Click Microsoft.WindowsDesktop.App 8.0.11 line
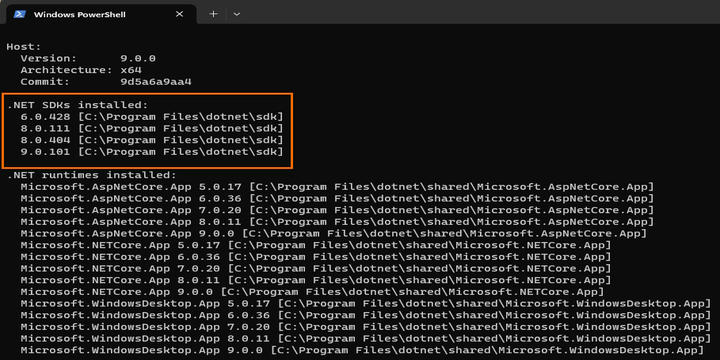Screen dimensions: 720x360 [x=366, y=339]
